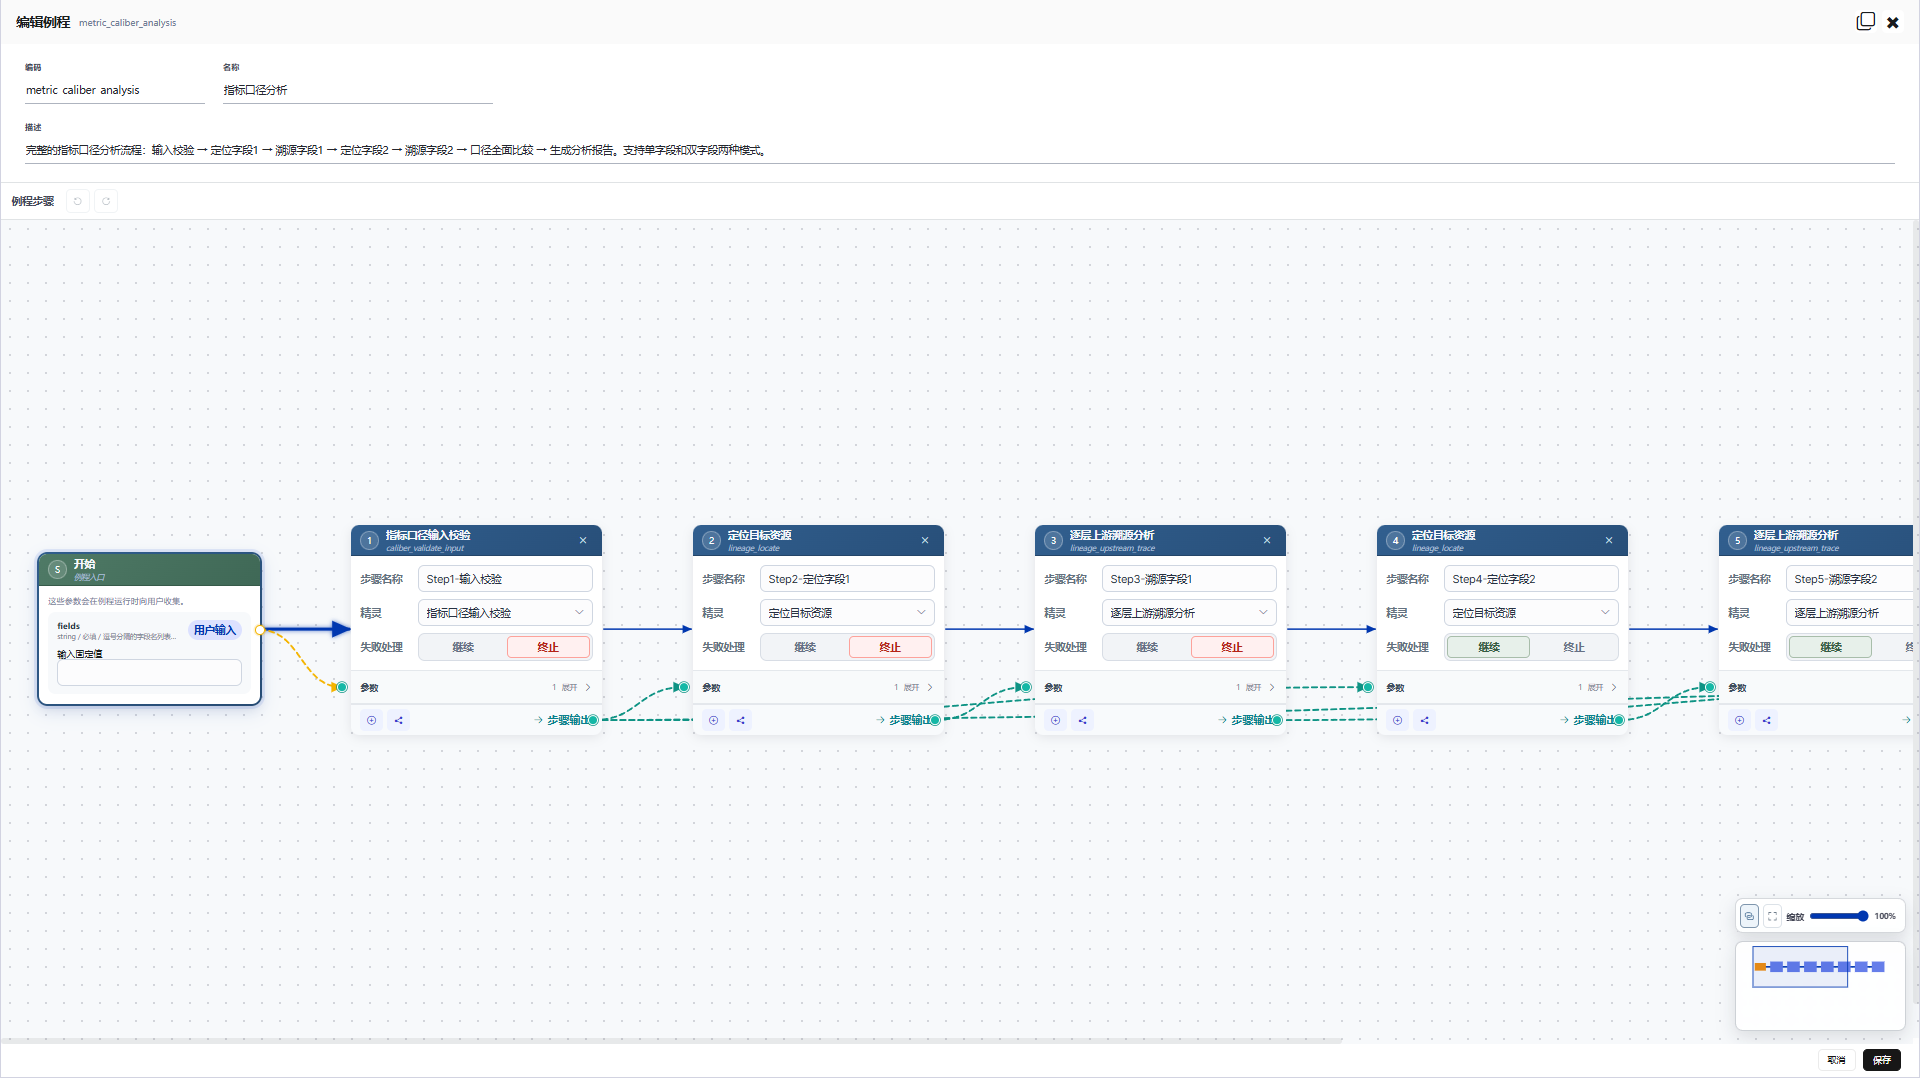Click the branch icon in step 2 footer
Image resolution: width=1920 pixels, height=1078 pixels.
[741, 720]
